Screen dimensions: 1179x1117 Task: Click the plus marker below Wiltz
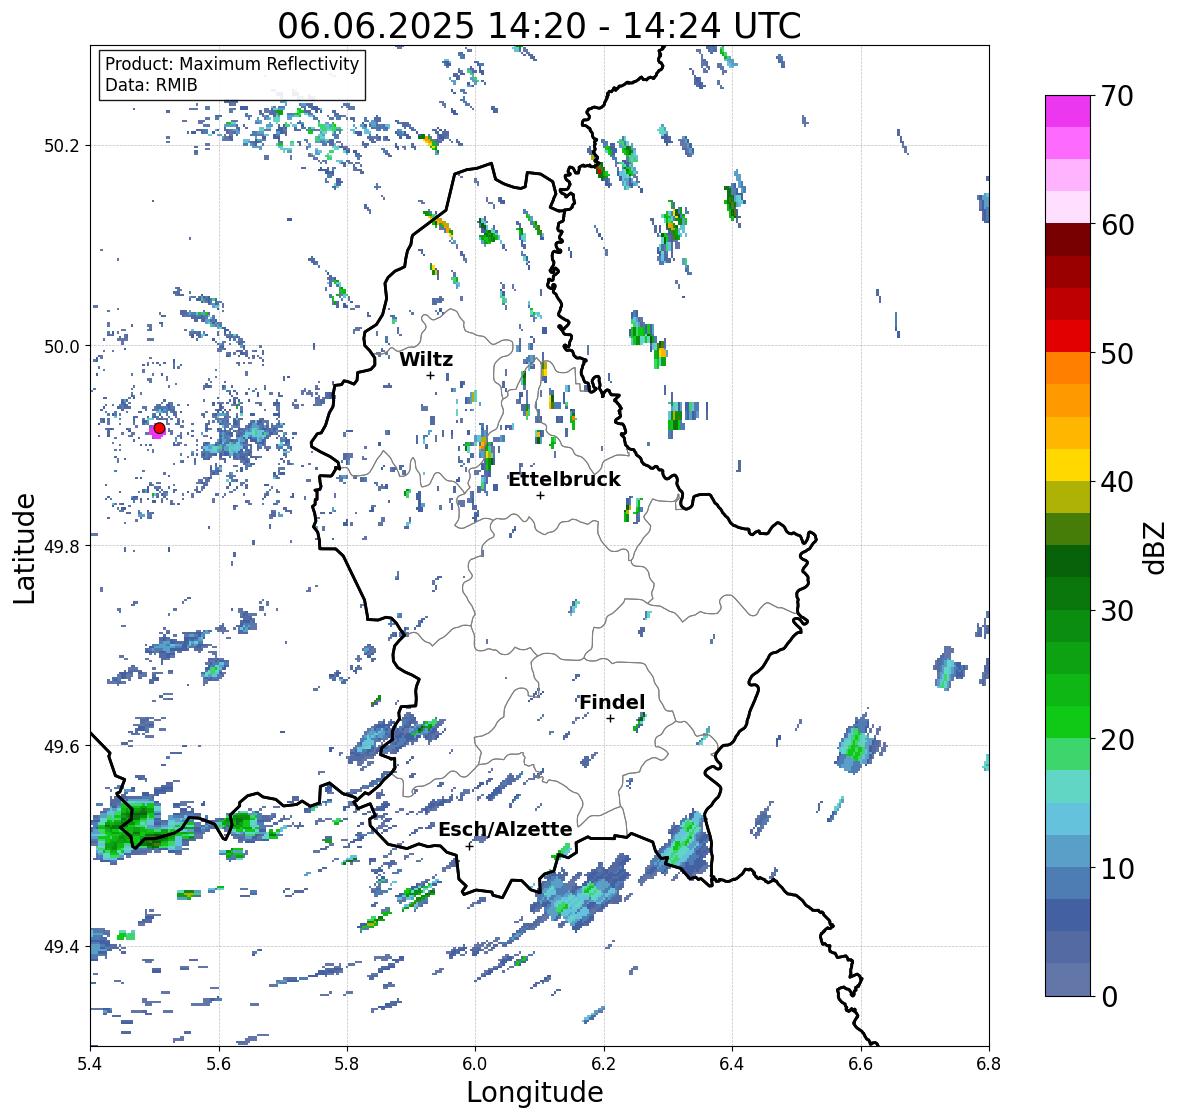430,376
